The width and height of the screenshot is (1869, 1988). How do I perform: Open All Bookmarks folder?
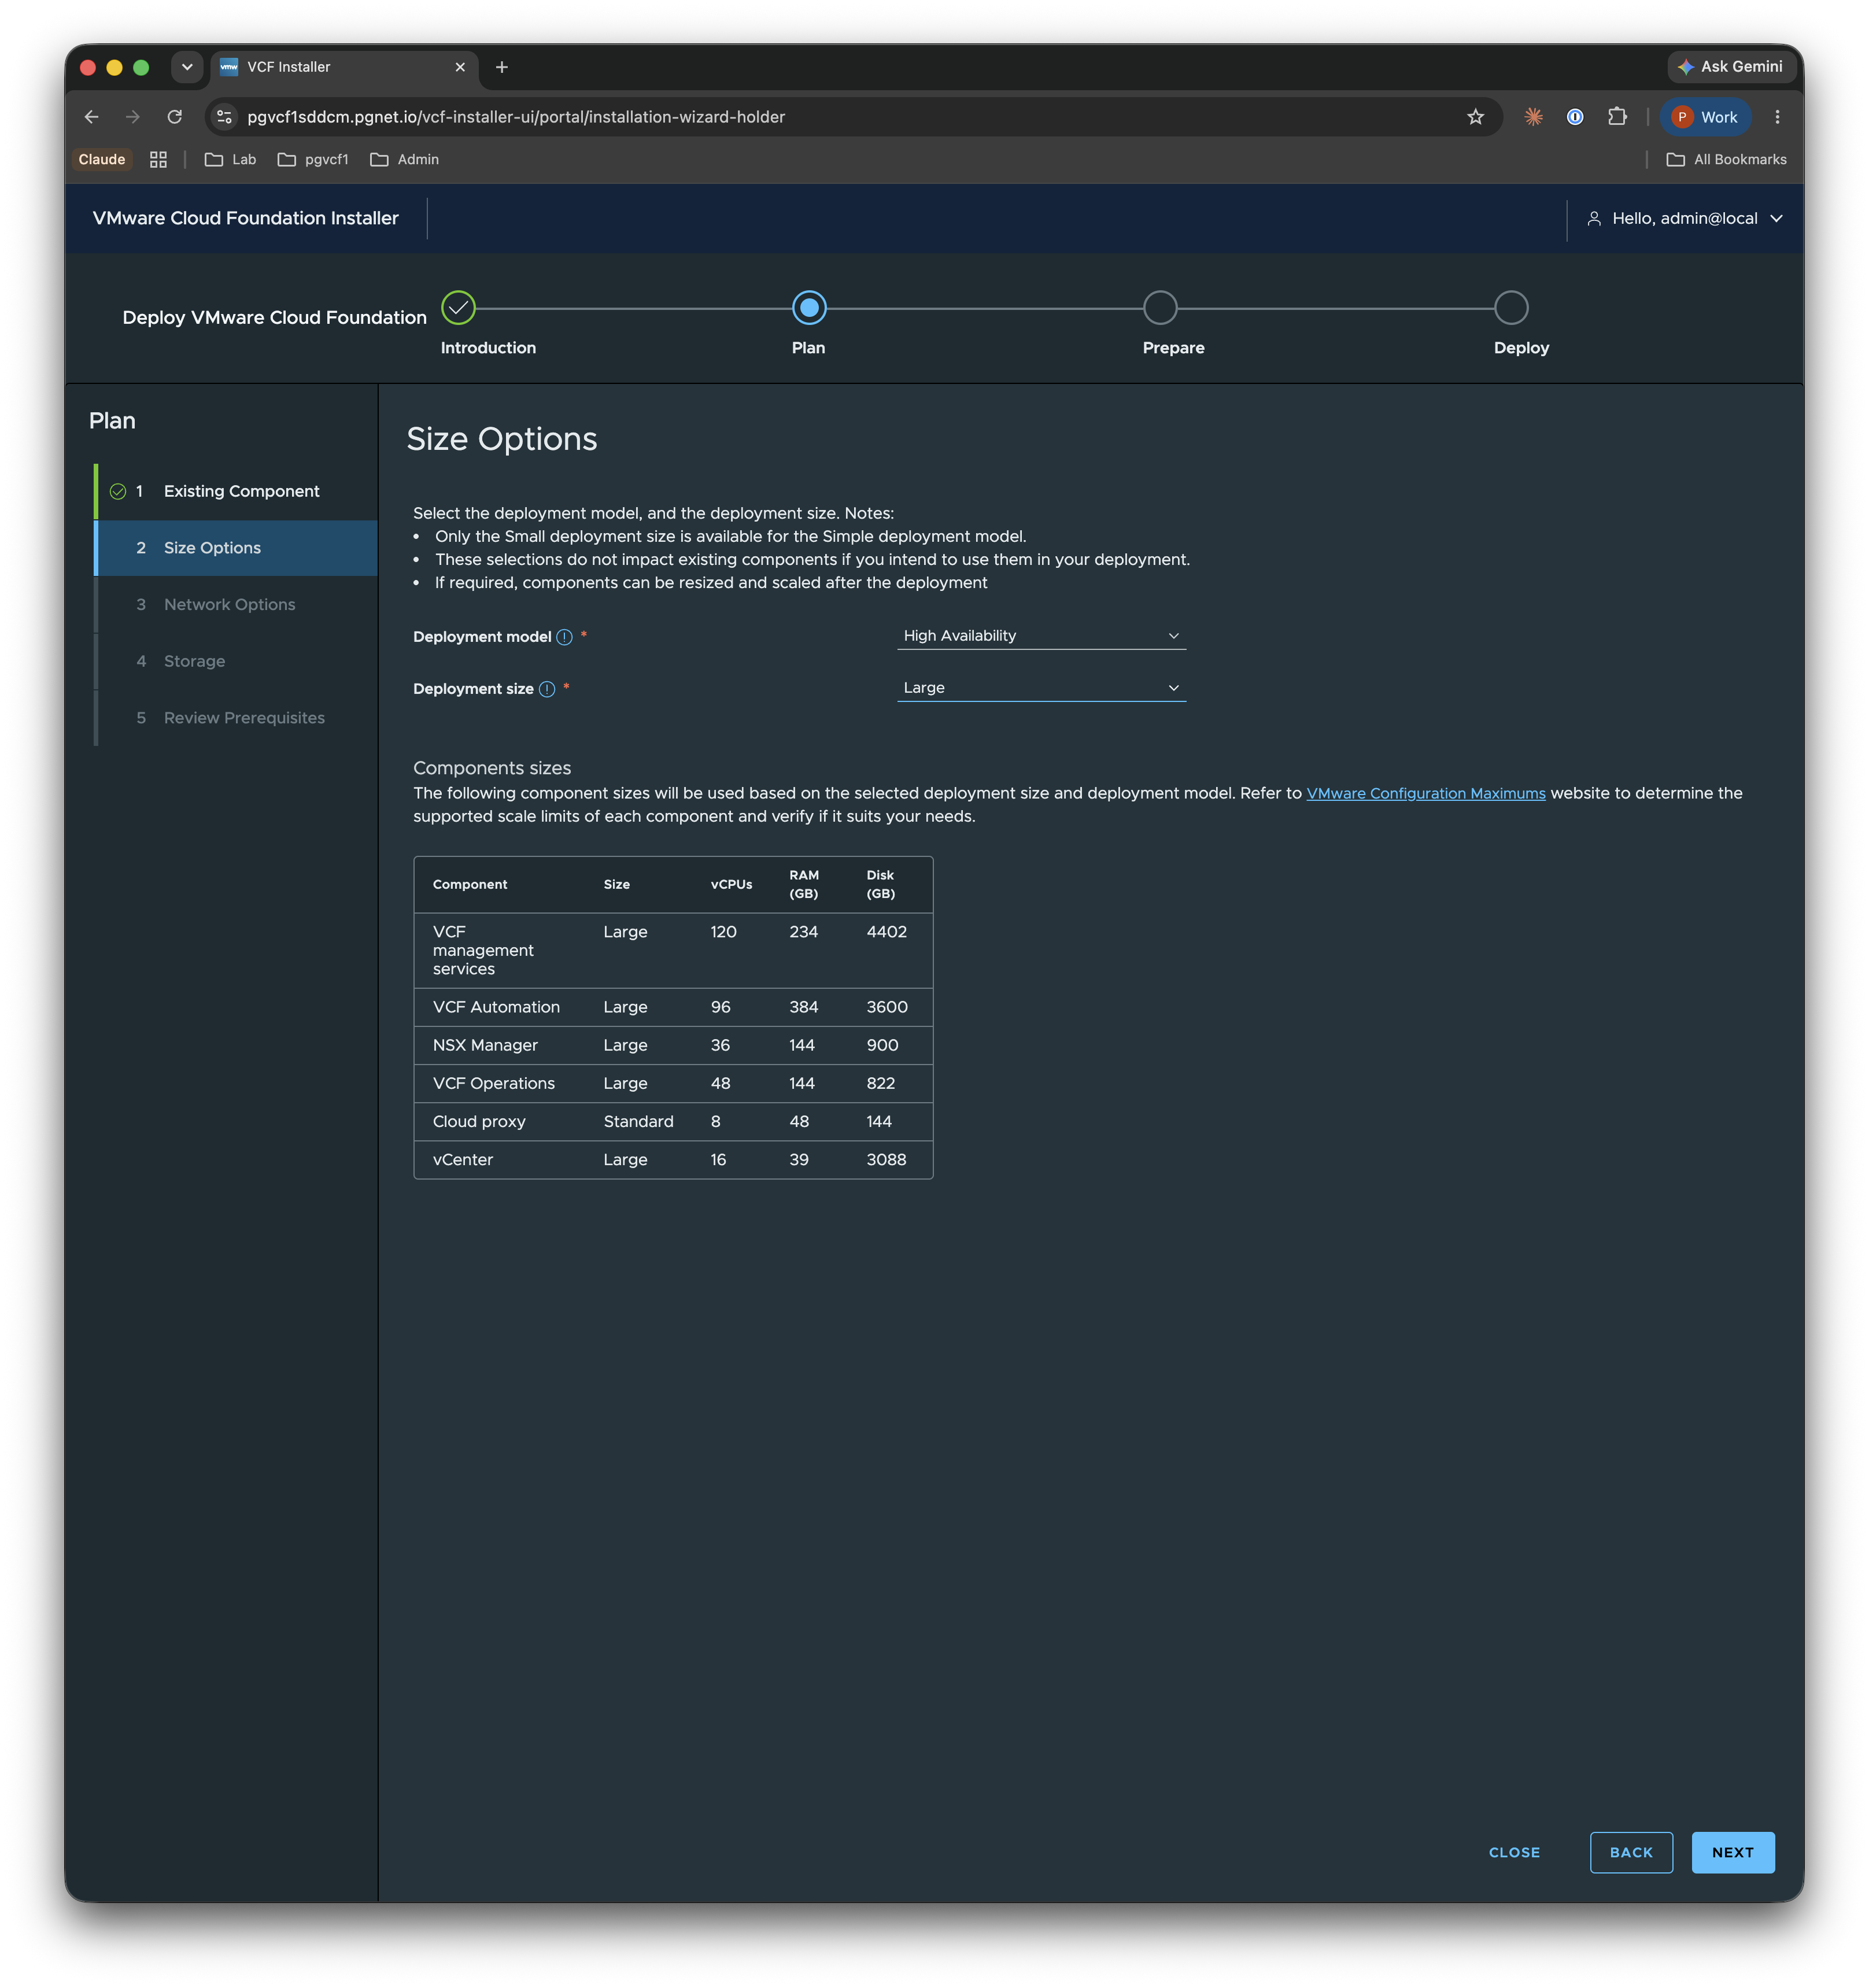click(1727, 160)
